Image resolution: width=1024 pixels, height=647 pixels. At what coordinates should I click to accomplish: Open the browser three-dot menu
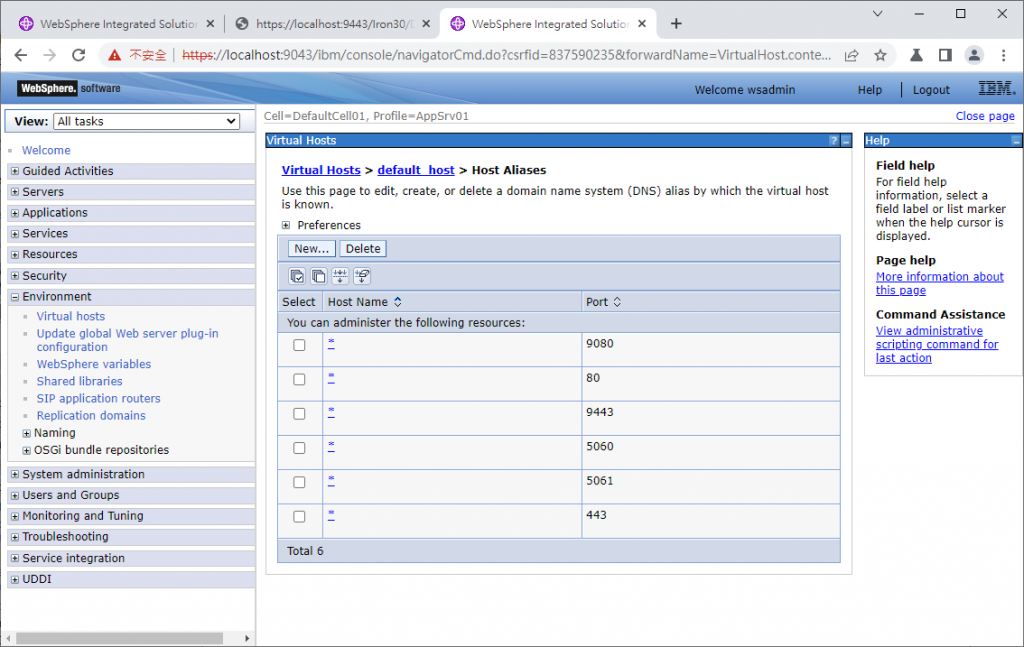1004,55
